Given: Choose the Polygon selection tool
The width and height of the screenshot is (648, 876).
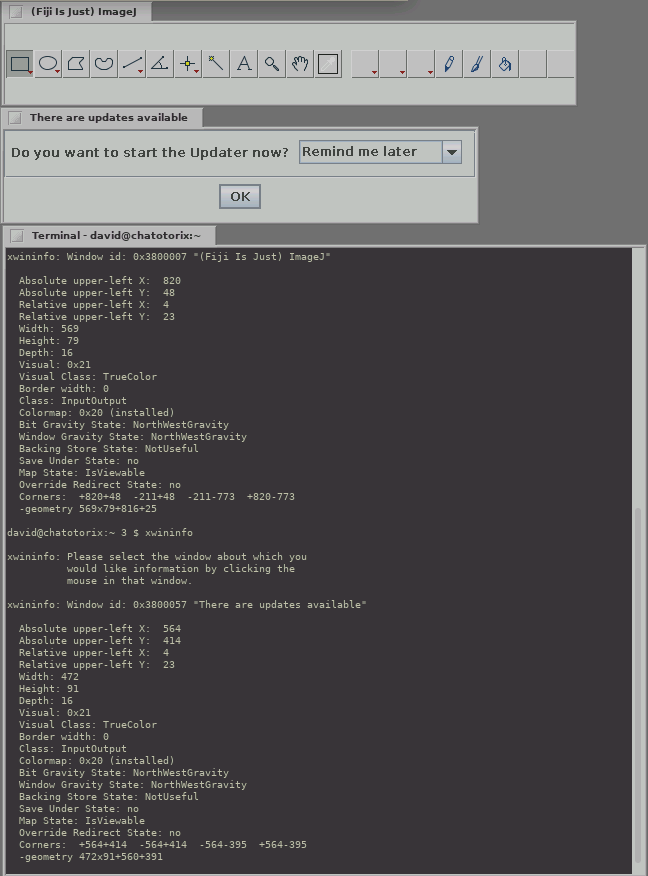Looking at the screenshot, I should pos(76,65).
